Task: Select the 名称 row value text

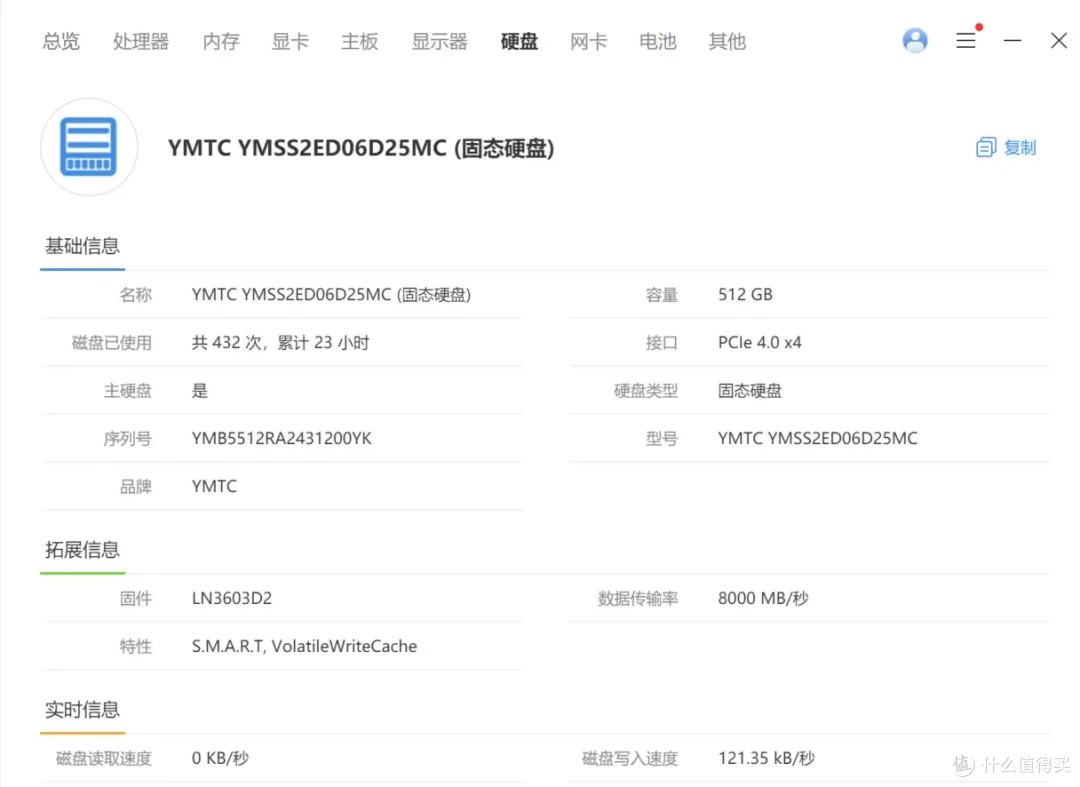Action: (331, 295)
